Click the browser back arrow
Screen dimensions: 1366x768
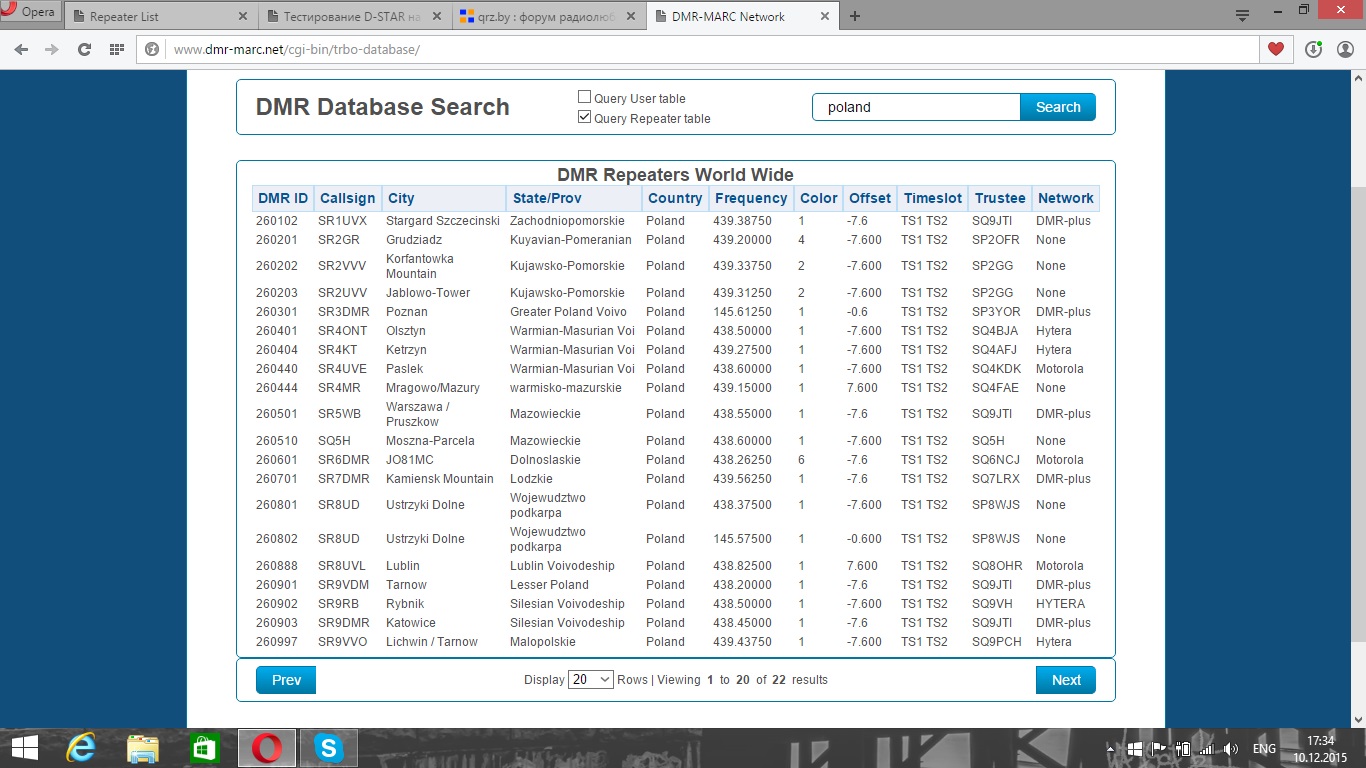[x=21, y=49]
